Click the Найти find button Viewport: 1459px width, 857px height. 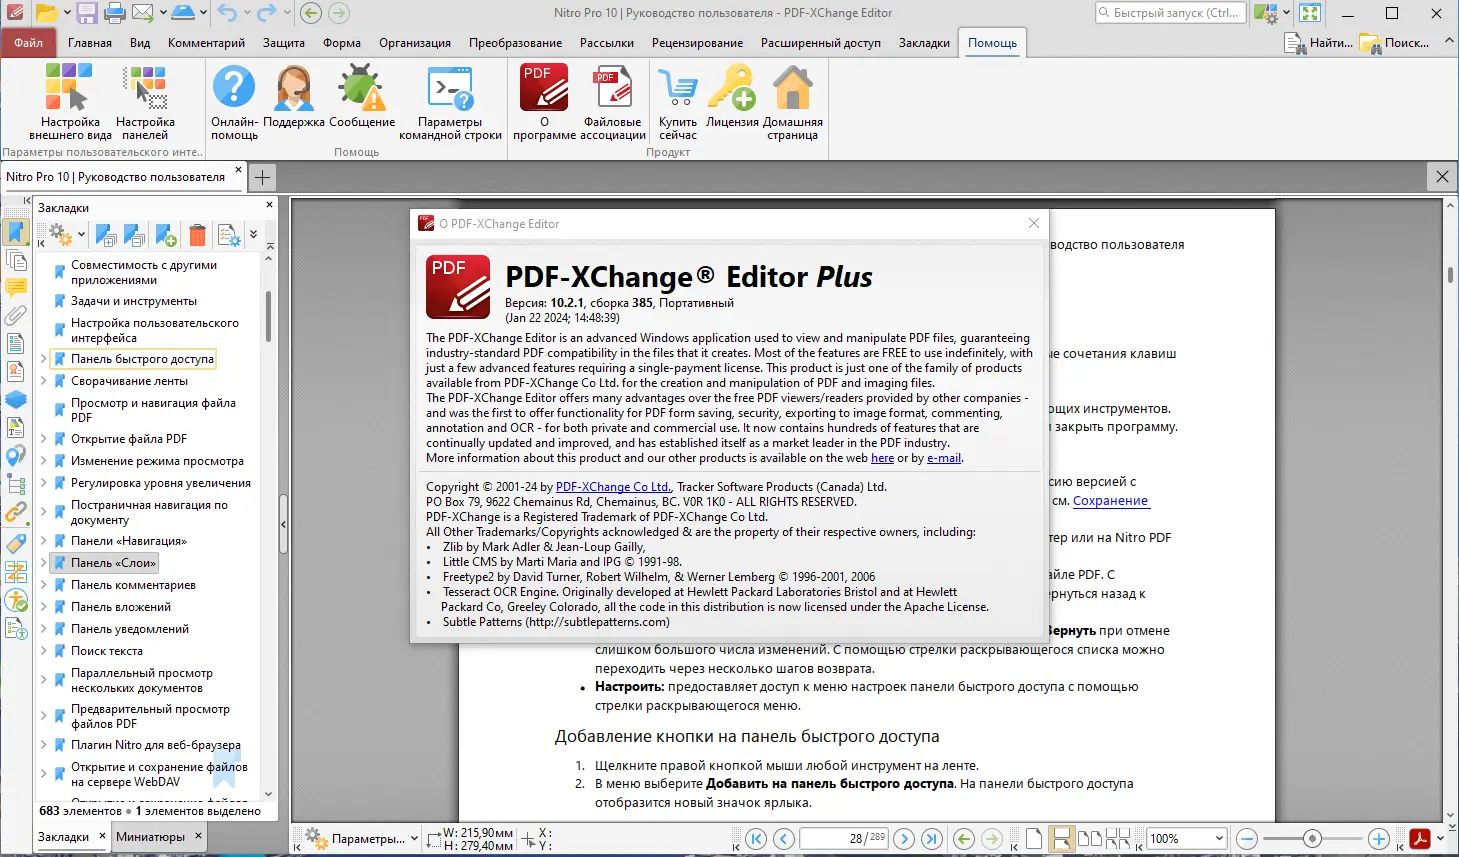[x=1319, y=43]
